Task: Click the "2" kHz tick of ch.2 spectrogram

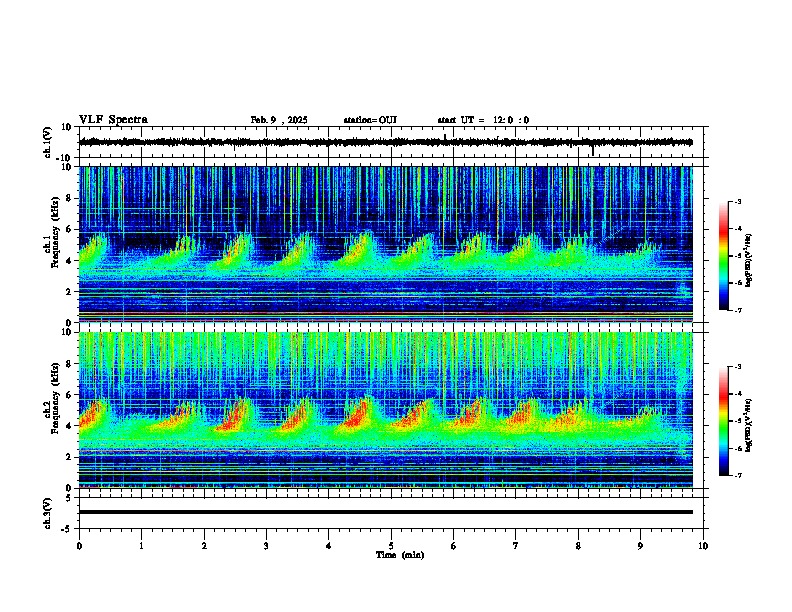Action: (x=70, y=457)
